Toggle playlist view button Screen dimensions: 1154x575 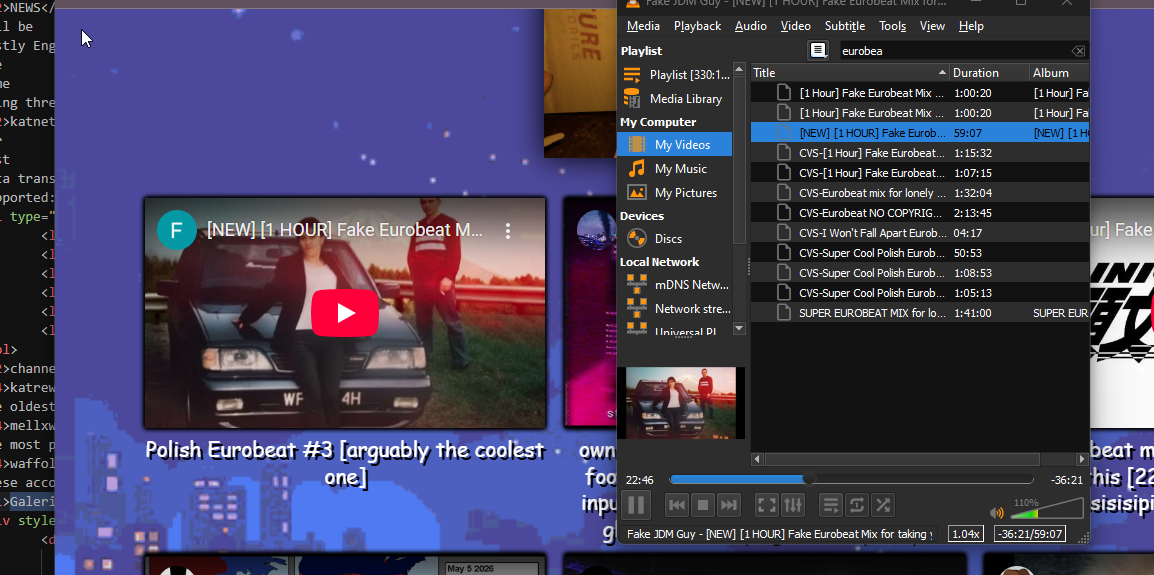[830, 506]
